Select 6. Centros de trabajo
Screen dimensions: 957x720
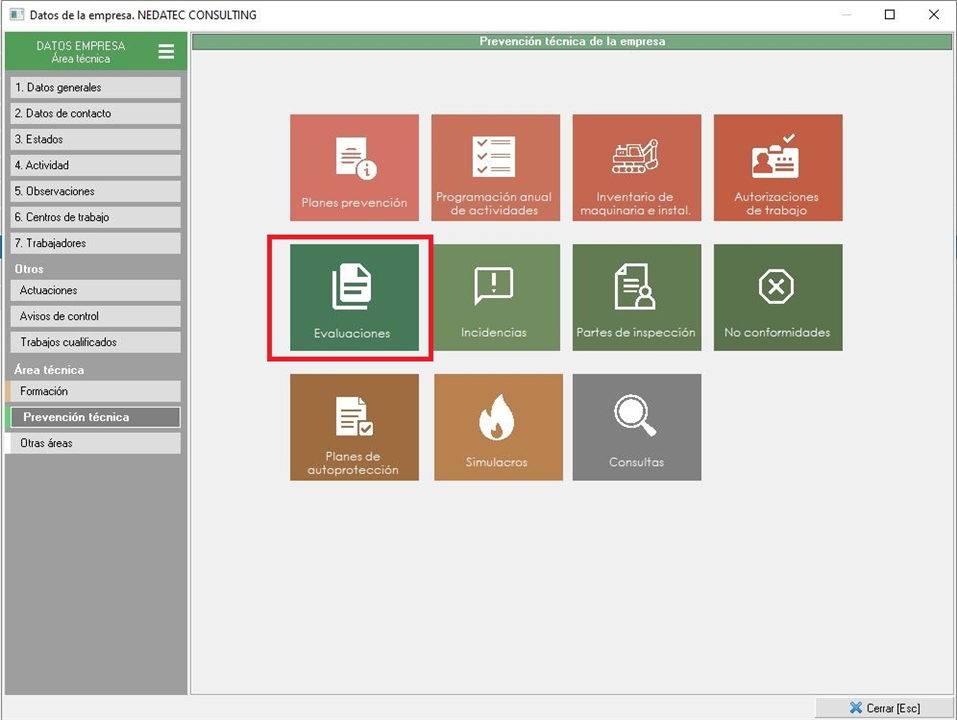click(94, 217)
